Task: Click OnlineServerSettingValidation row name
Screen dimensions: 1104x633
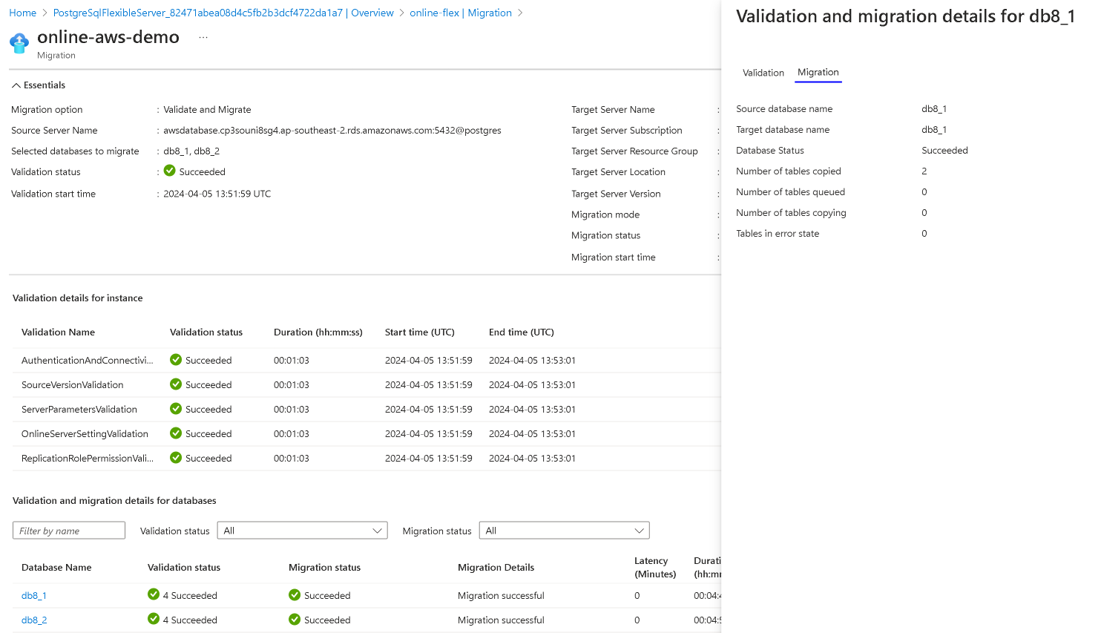Action: 84,434
